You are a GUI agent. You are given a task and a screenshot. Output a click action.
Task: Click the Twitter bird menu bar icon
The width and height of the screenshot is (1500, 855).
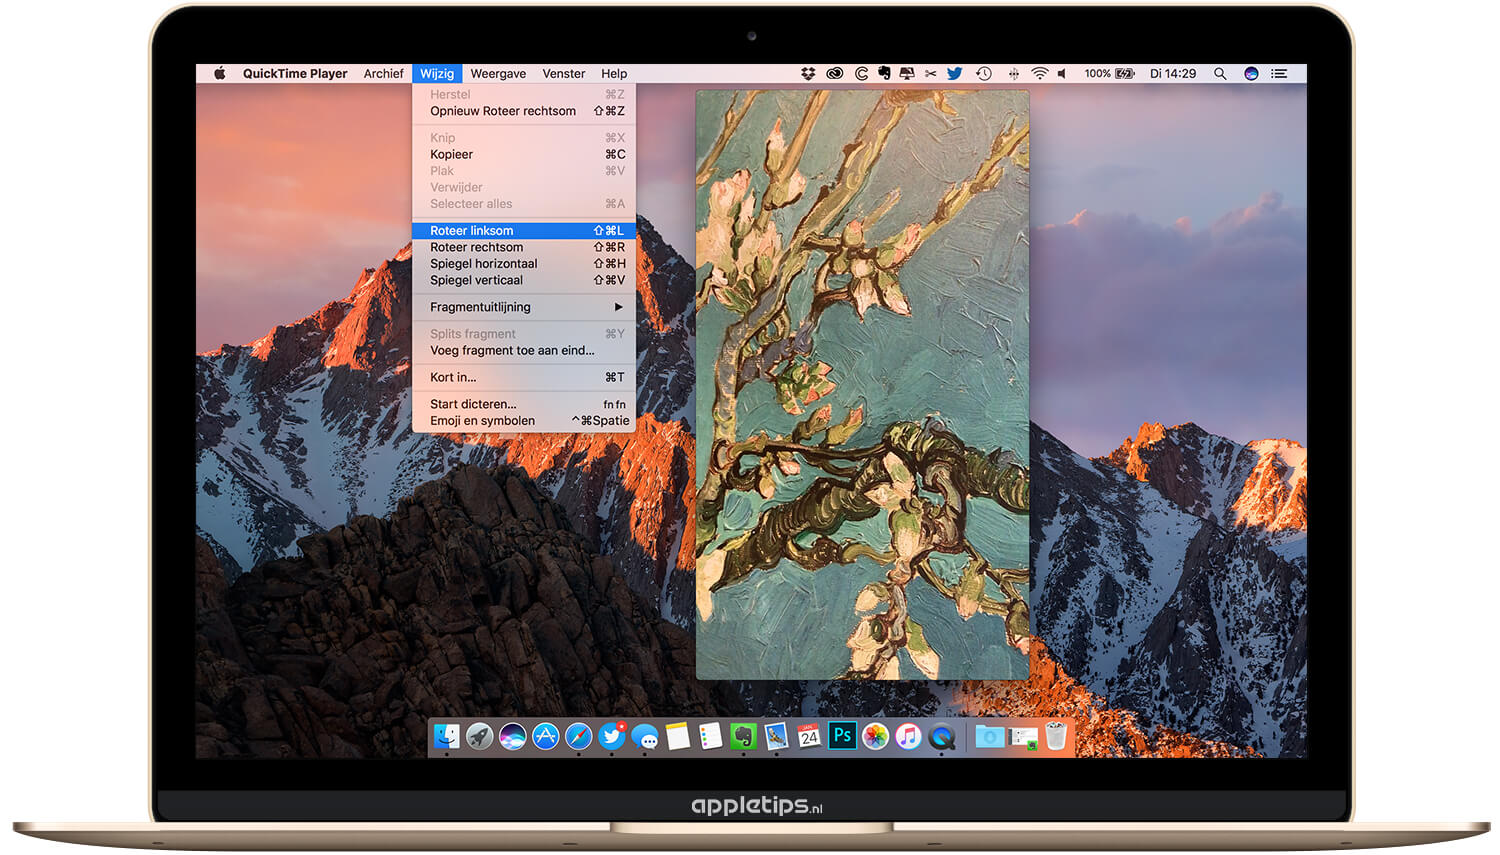click(x=955, y=73)
